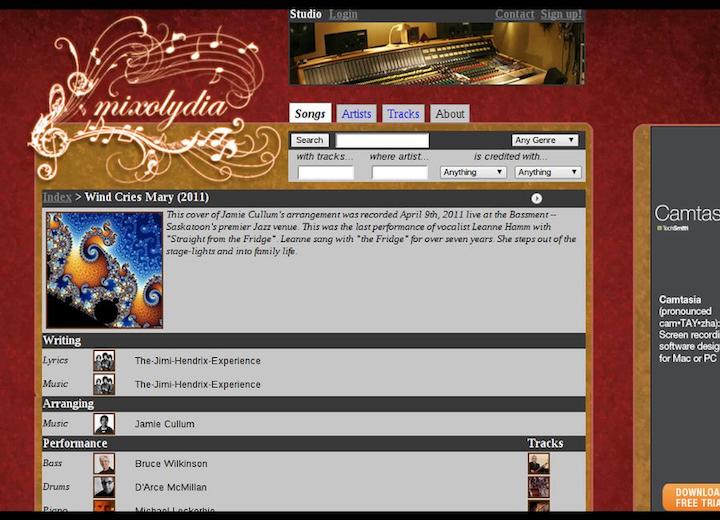
Task: Open D'Arce McMillan's artist thumbnail
Action: 104,487
